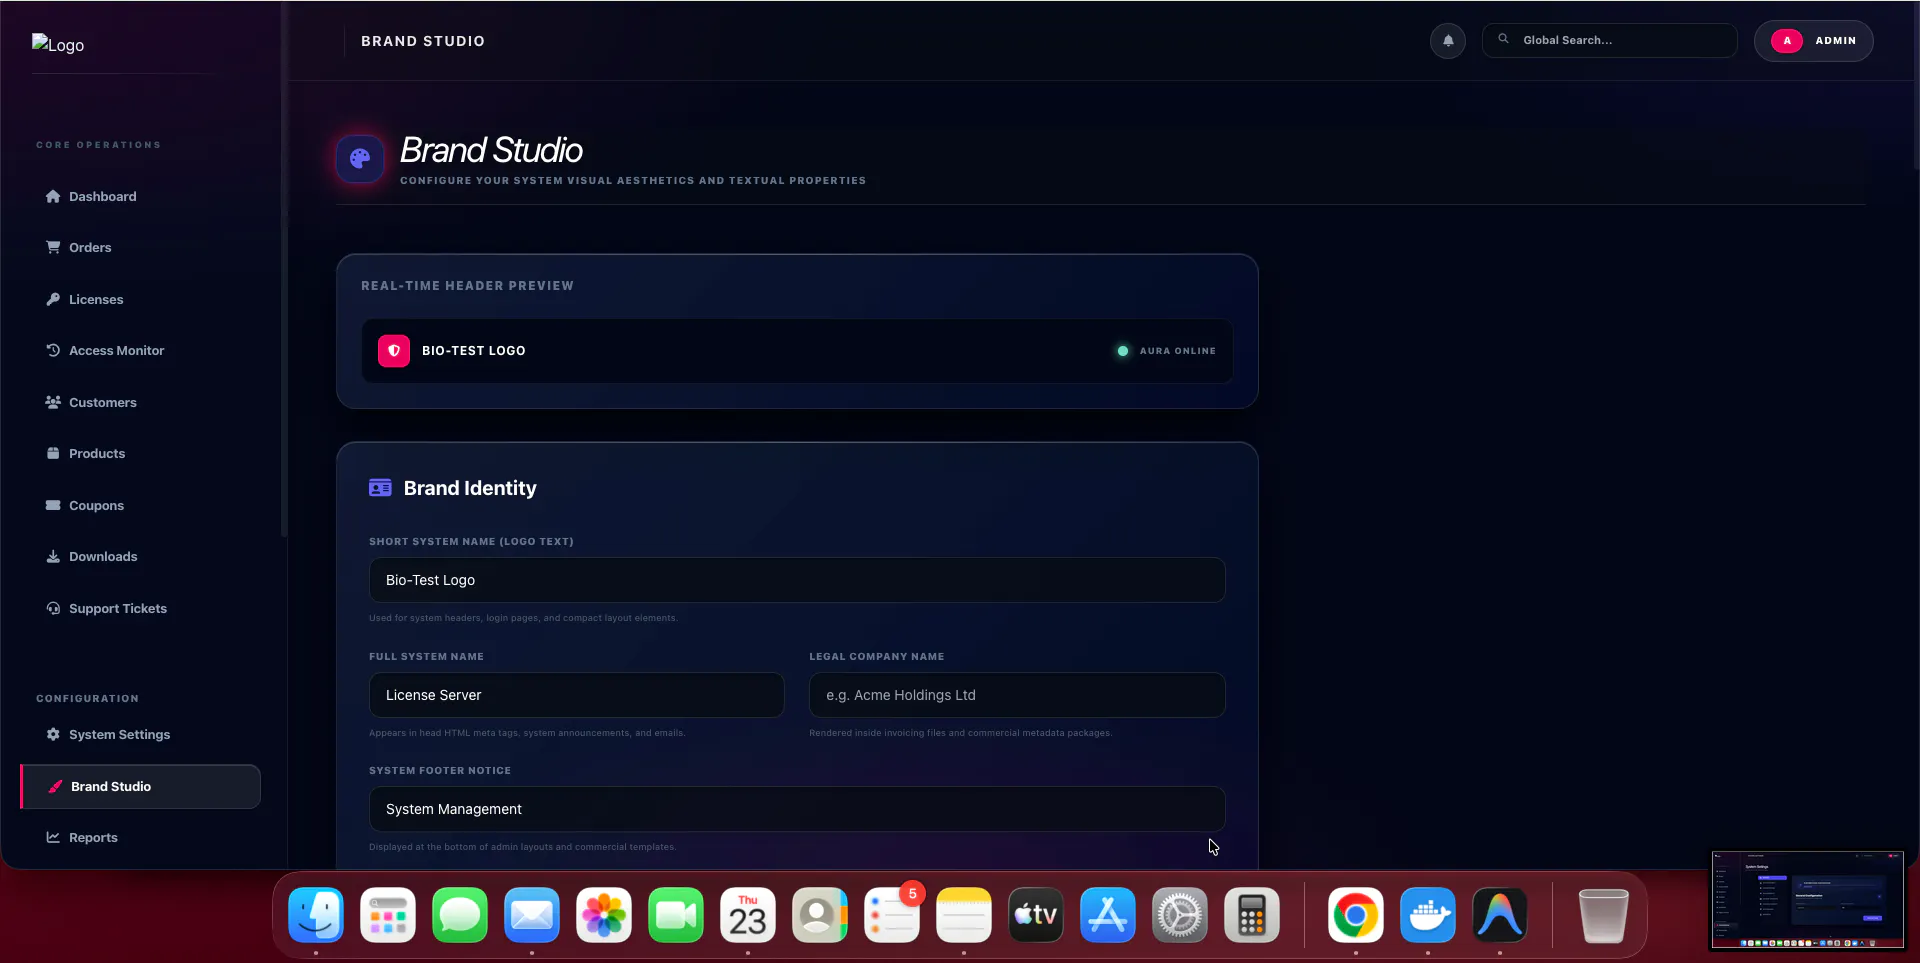Open Docker Desktop from the dock
The image size is (1920, 963).
(x=1428, y=915)
